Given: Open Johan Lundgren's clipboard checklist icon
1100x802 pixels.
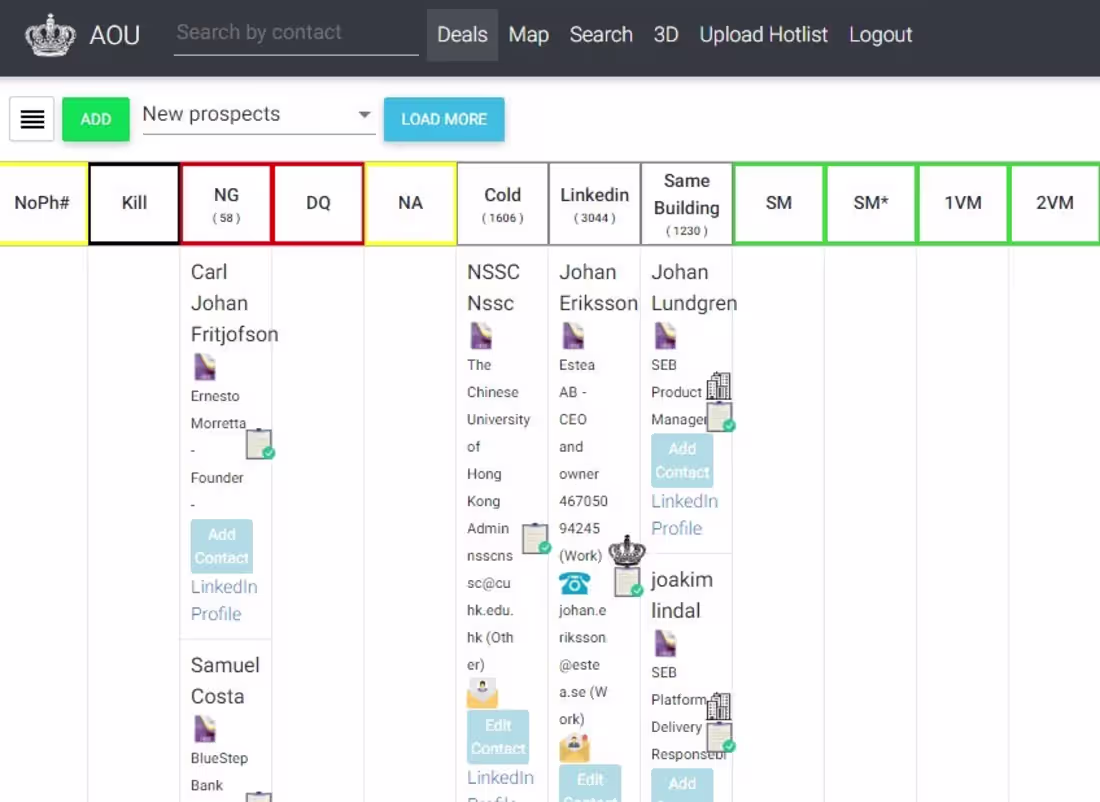Looking at the screenshot, I should tap(720, 417).
